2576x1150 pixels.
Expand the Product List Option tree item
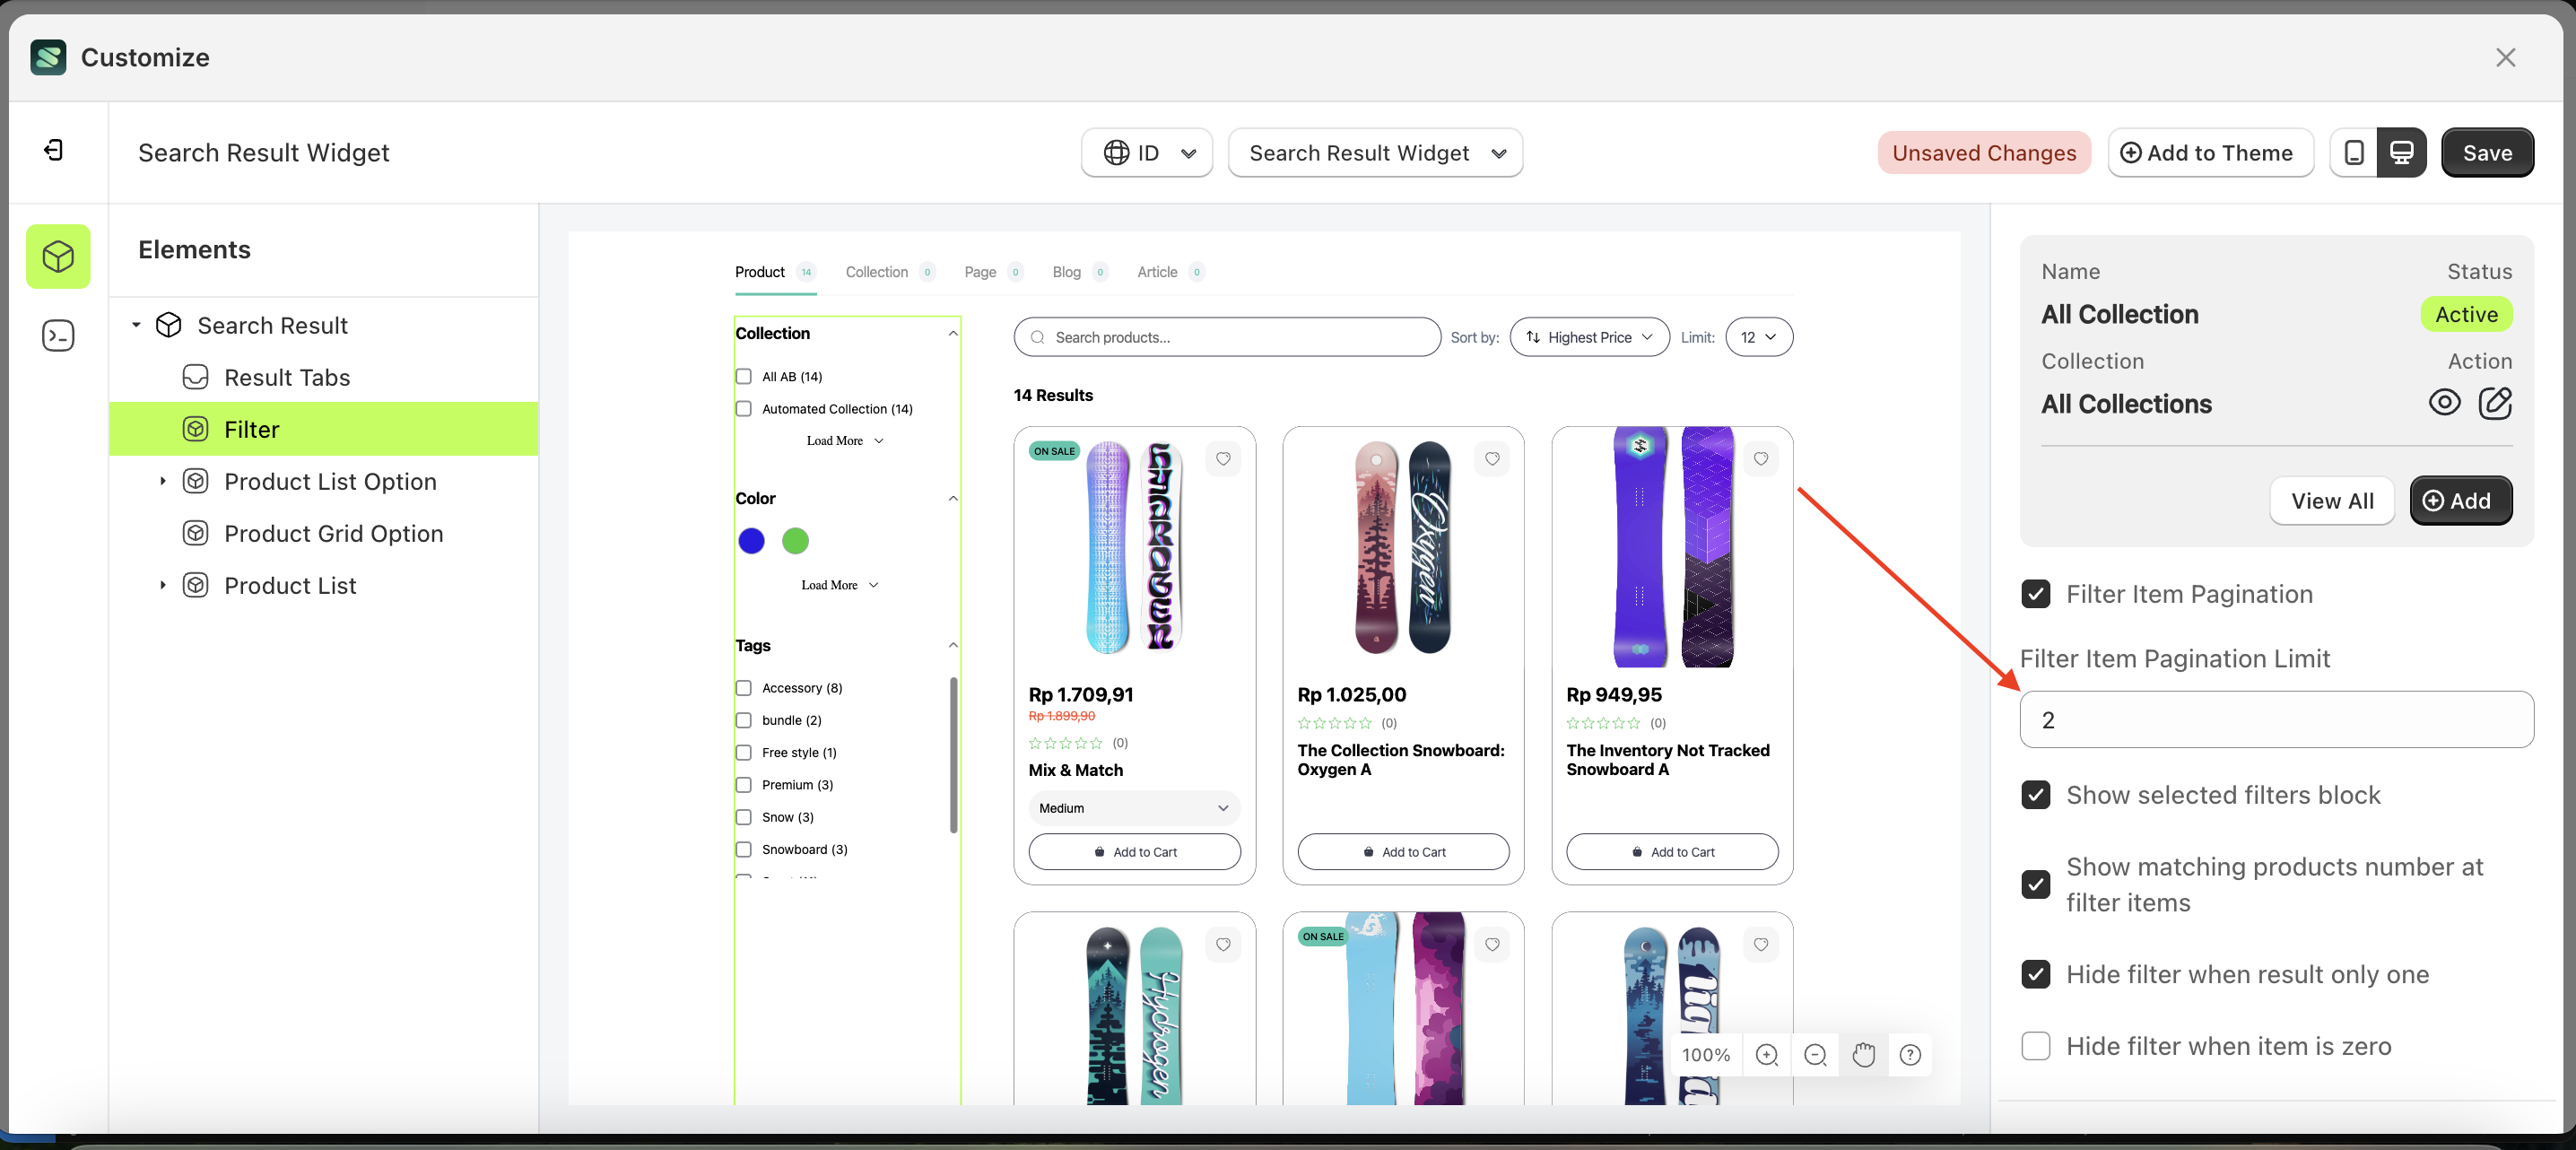coord(163,481)
